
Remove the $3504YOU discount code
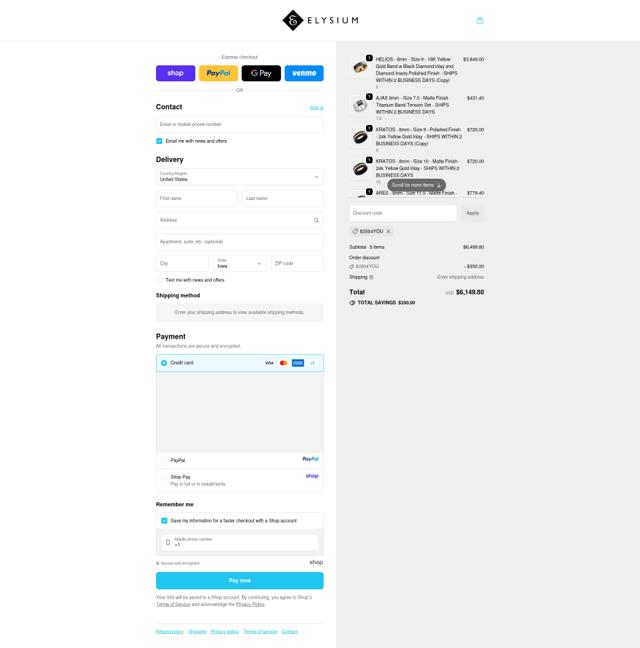[388, 231]
